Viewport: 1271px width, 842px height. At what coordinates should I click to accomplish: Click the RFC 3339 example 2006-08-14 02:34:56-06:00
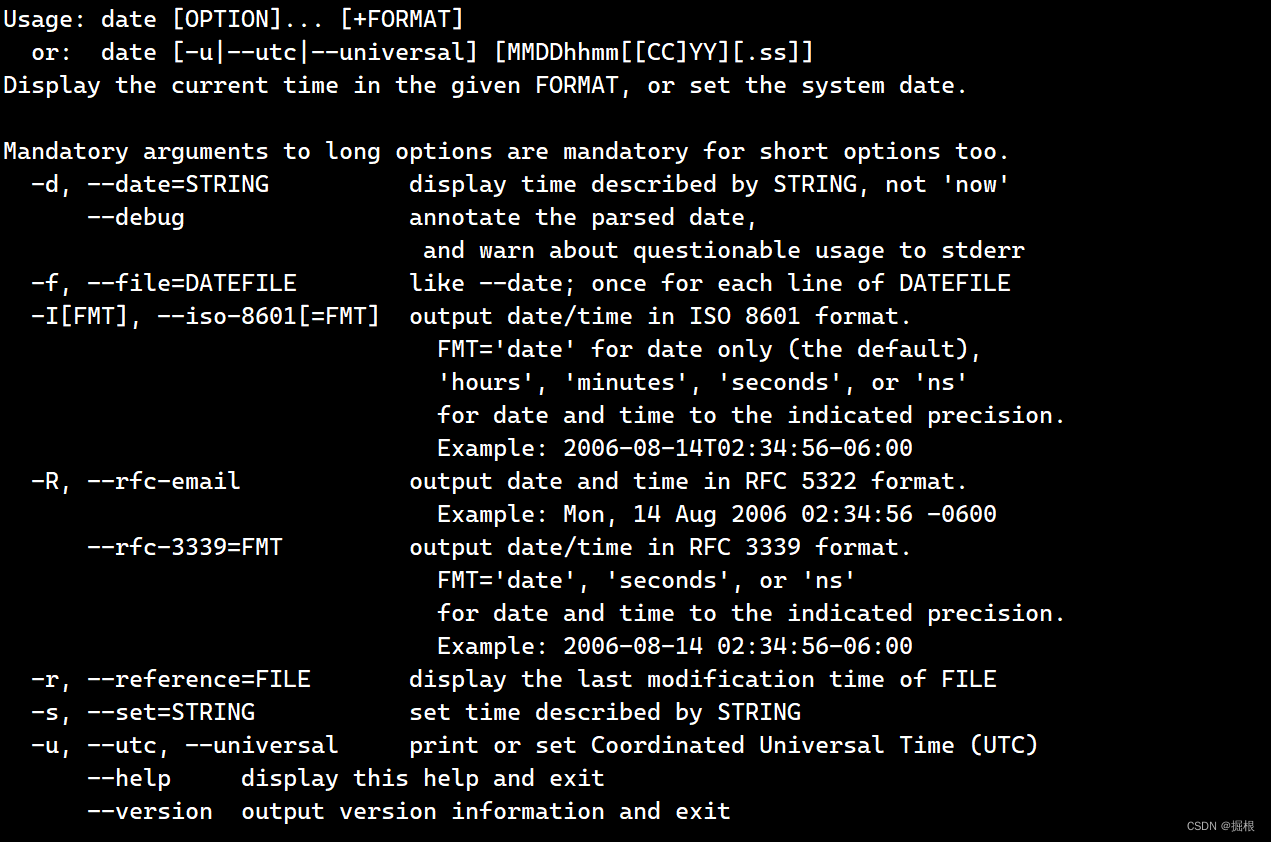click(738, 646)
